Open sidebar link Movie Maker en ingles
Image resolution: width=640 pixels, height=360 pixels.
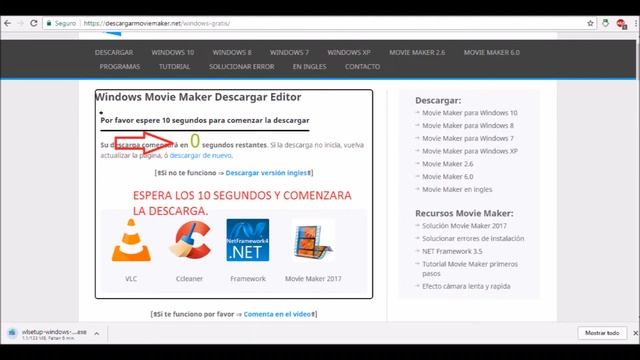pyautogui.click(x=457, y=189)
